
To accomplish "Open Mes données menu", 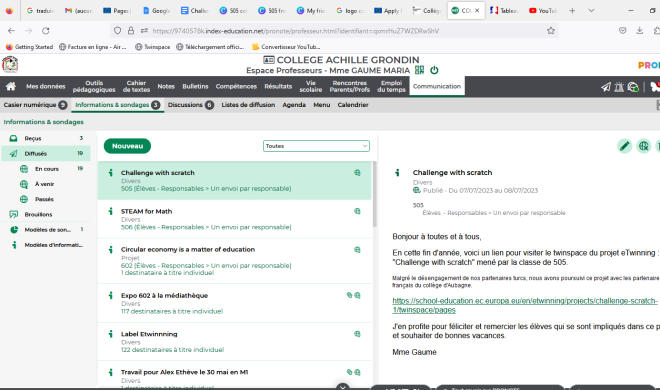I will point(45,86).
